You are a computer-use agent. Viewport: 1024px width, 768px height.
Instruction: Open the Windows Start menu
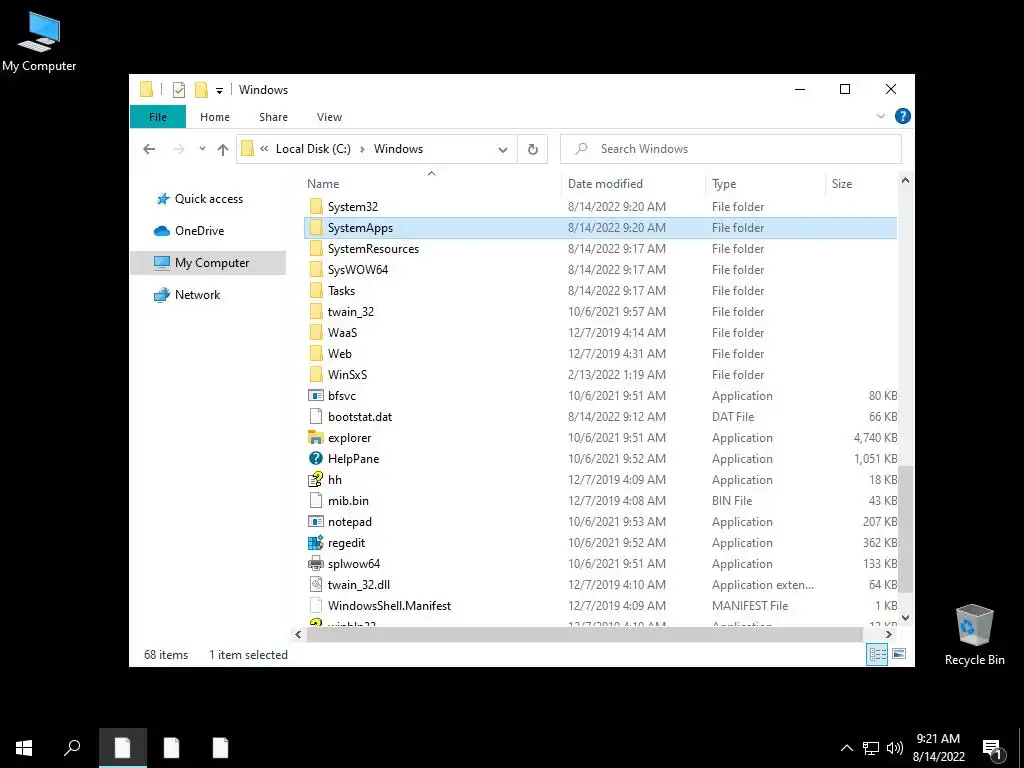click(x=24, y=748)
